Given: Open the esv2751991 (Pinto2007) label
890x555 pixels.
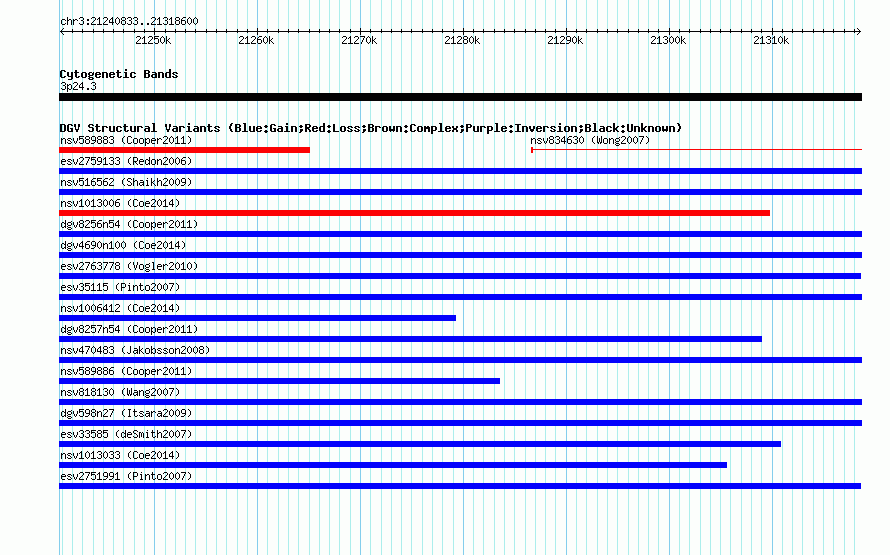Looking at the screenshot, I should tap(126, 476).
